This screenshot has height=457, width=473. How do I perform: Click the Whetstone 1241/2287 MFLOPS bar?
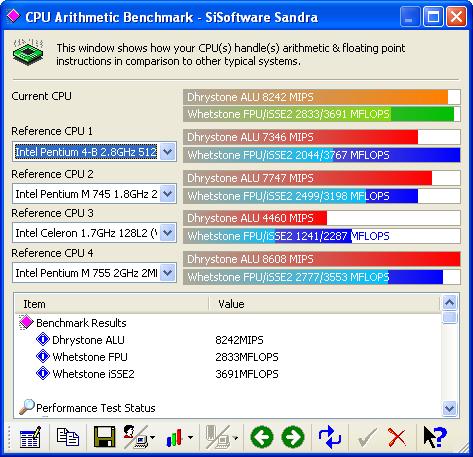pos(322,236)
